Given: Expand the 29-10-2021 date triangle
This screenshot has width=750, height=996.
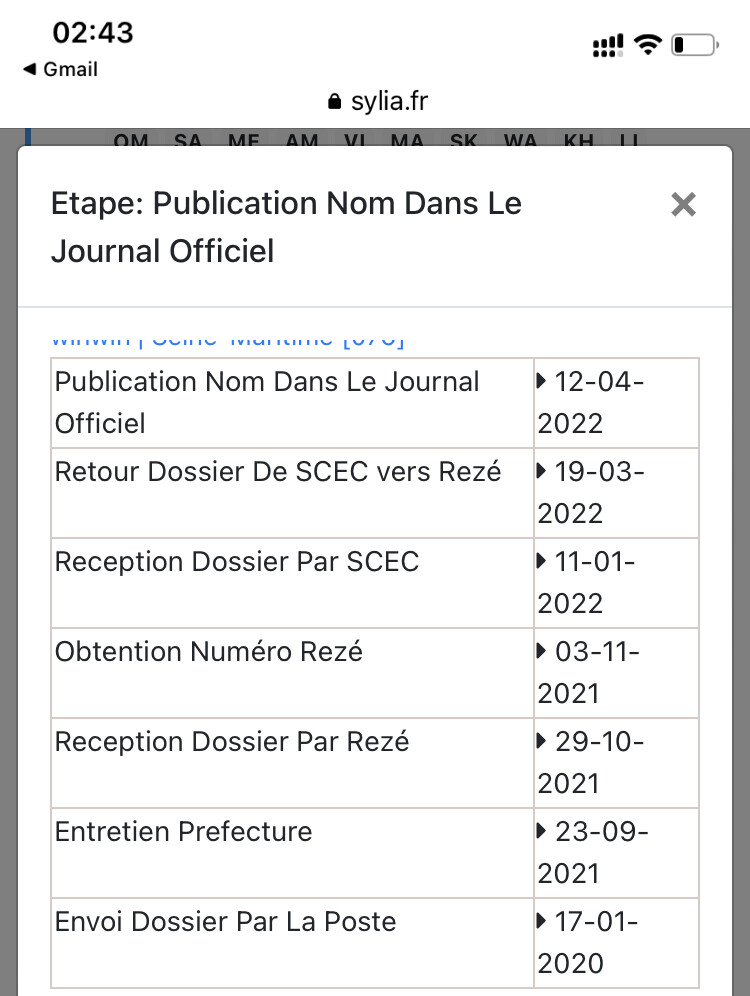Looking at the screenshot, I should (541, 741).
